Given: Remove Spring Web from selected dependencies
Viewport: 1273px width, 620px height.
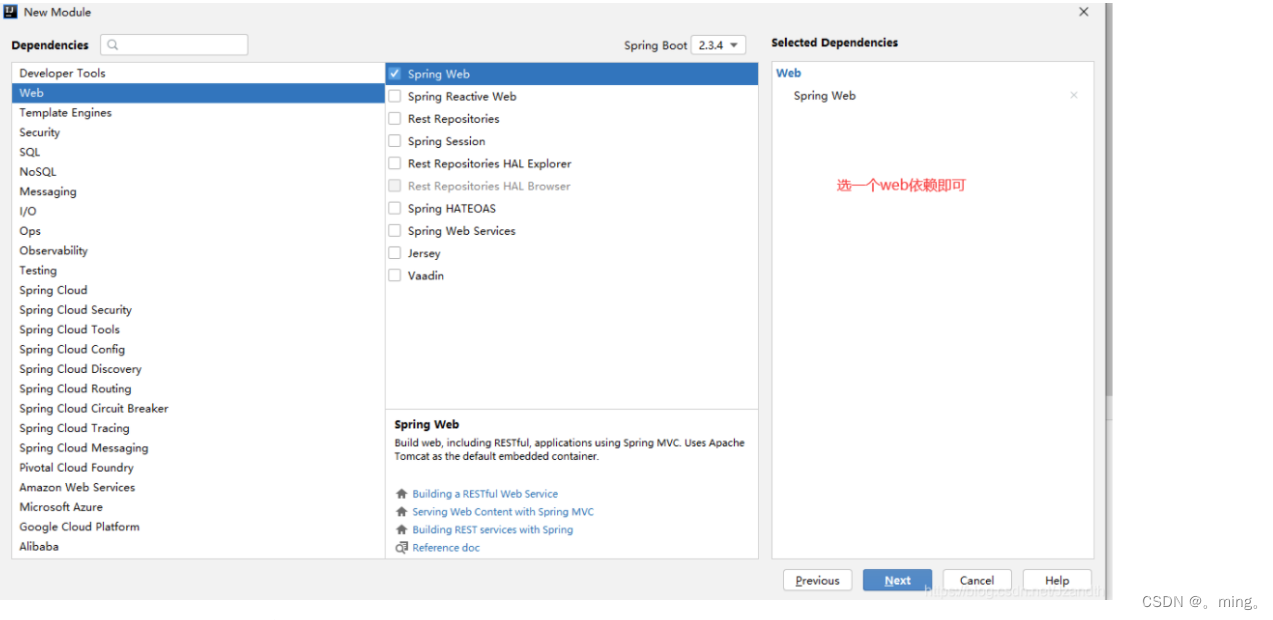Looking at the screenshot, I should (x=1074, y=96).
